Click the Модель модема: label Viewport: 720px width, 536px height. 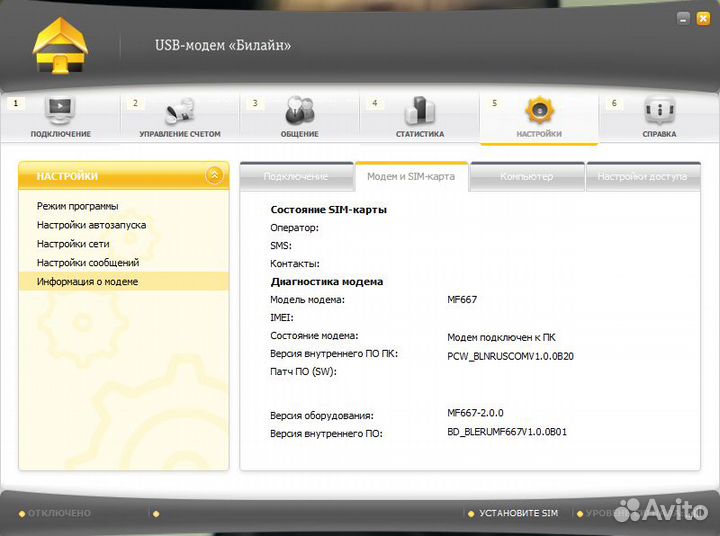(x=307, y=300)
